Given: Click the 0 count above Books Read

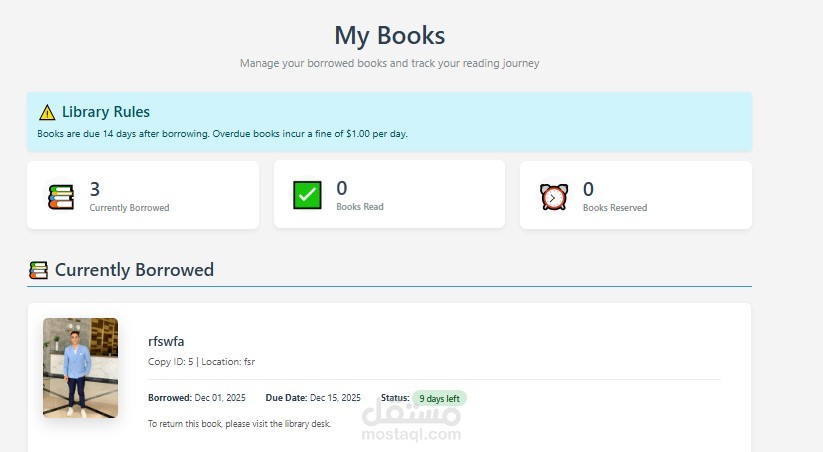Looking at the screenshot, I should pyautogui.click(x=342, y=188).
